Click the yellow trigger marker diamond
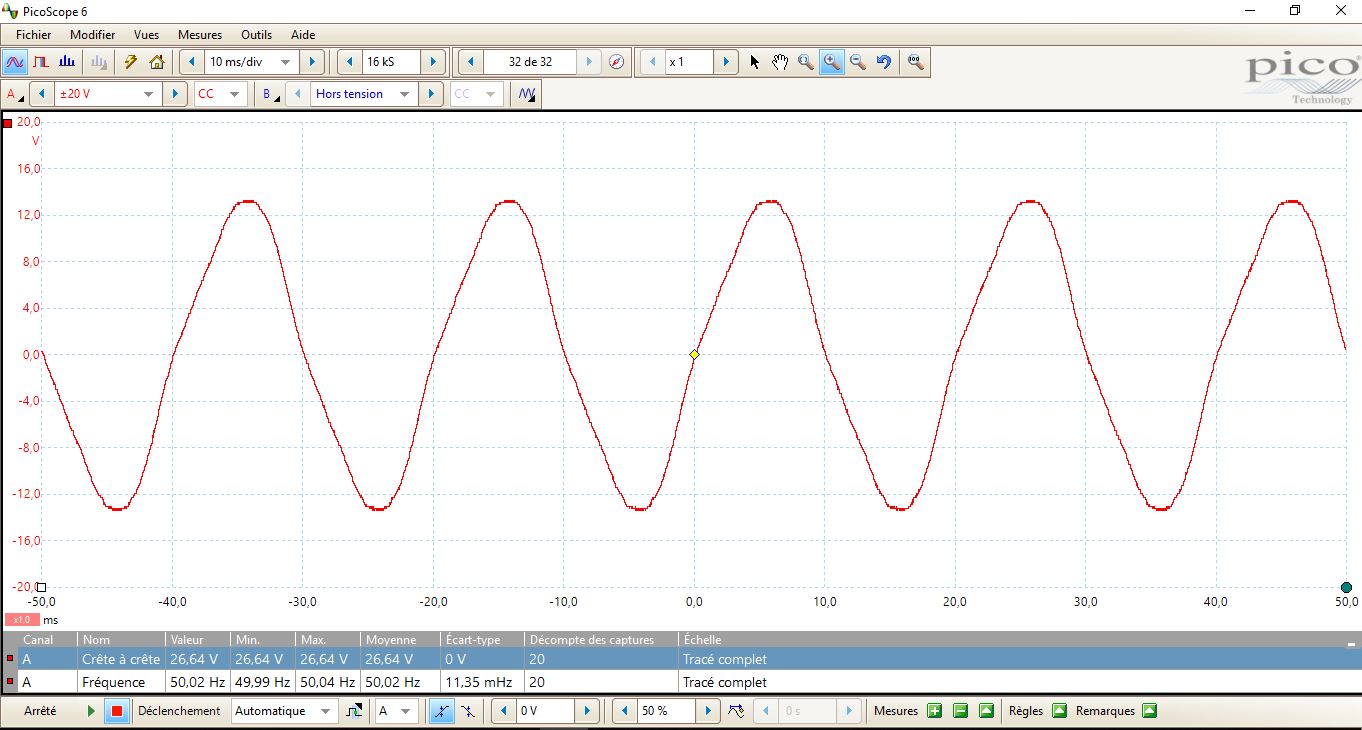Image resolution: width=1362 pixels, height=730 pixels. [694, 354]
